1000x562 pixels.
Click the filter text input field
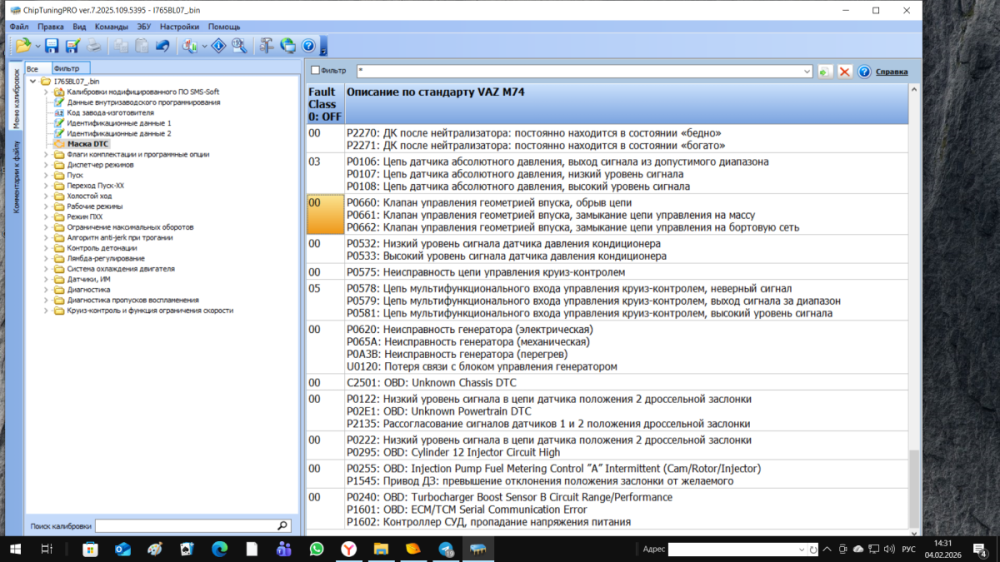579,71
